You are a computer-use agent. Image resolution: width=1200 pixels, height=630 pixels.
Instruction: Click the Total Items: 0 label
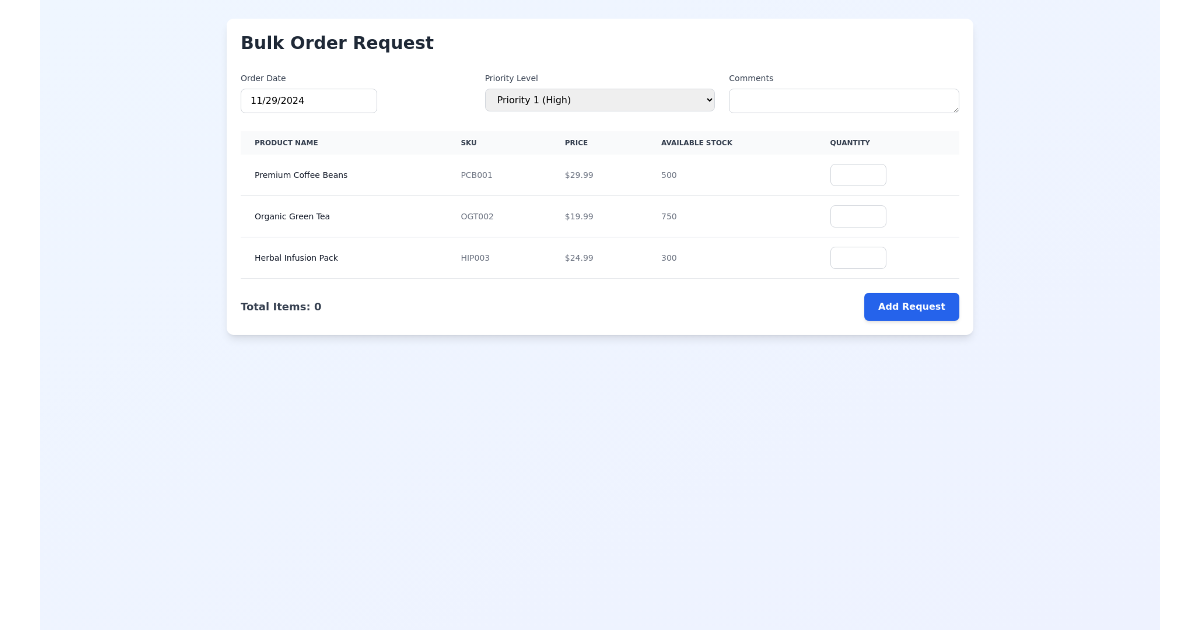click(x=281, y=306)
